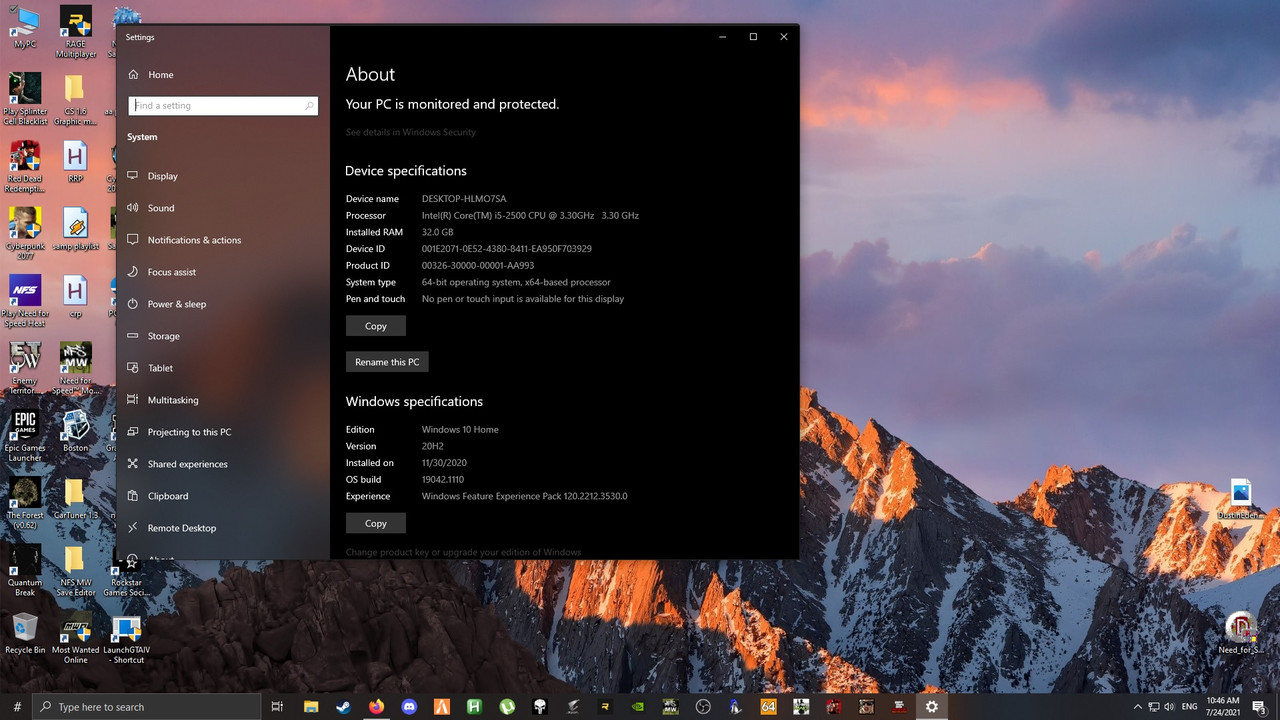The width and height of the screenshot is (1280, 720).
Task: Select the samp playlist file icon
Action: tap(76, 230)
